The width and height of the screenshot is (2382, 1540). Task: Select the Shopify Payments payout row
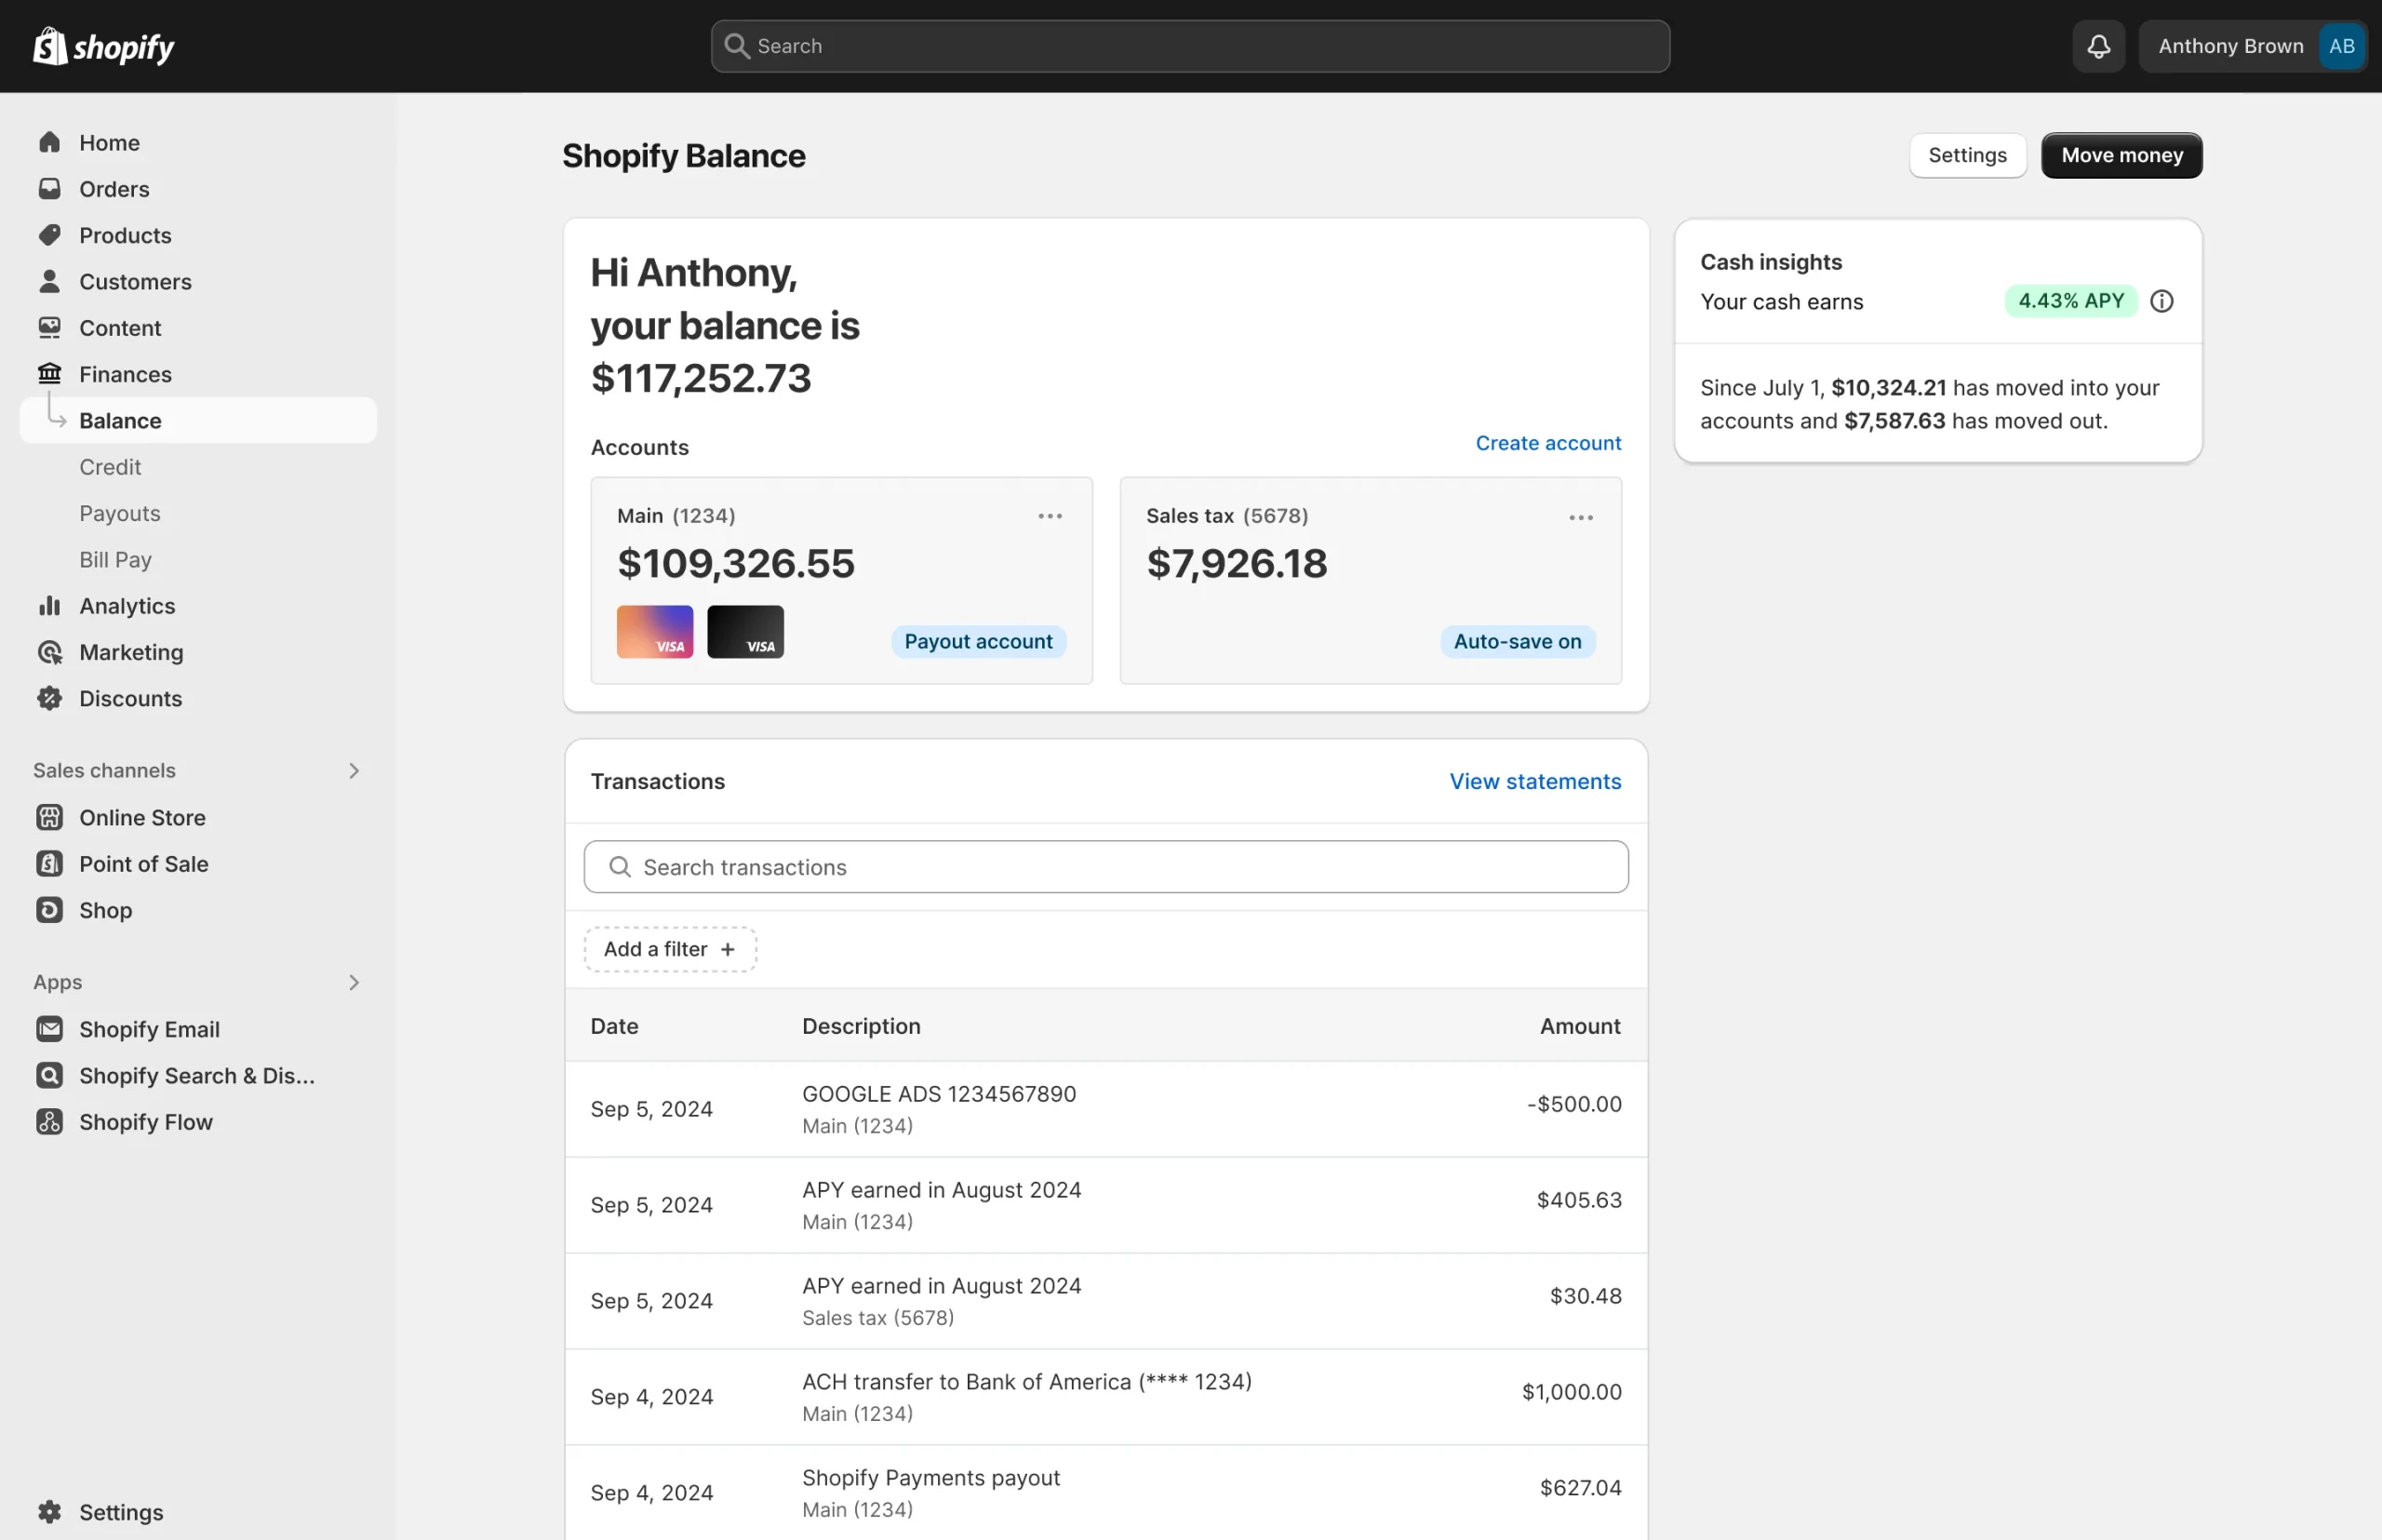click(1106, 1492)
